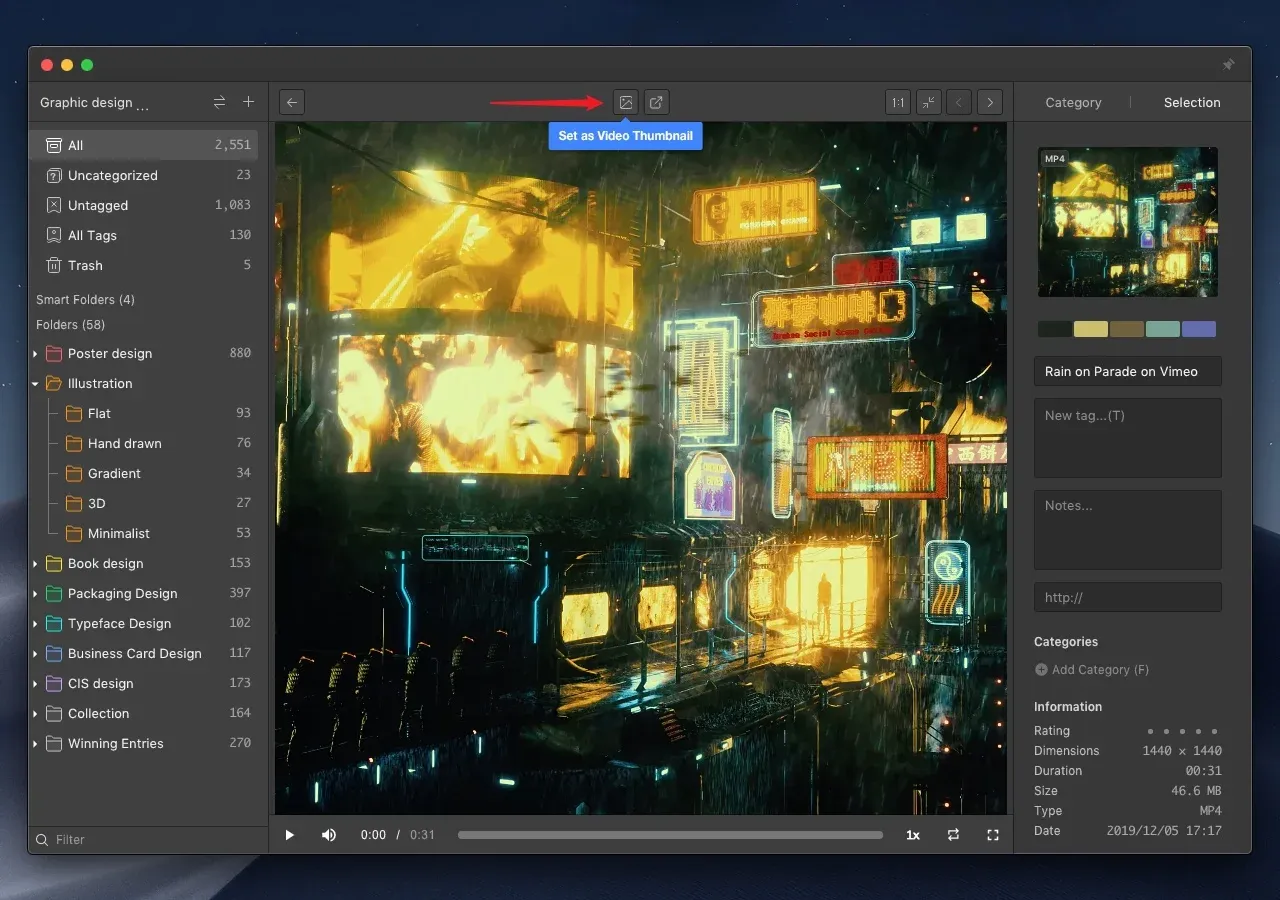Edit the Rain on Parade name field
The height and width of the screenshot is (900, 1280).
pyautogui.click(x=1128, y=371)
